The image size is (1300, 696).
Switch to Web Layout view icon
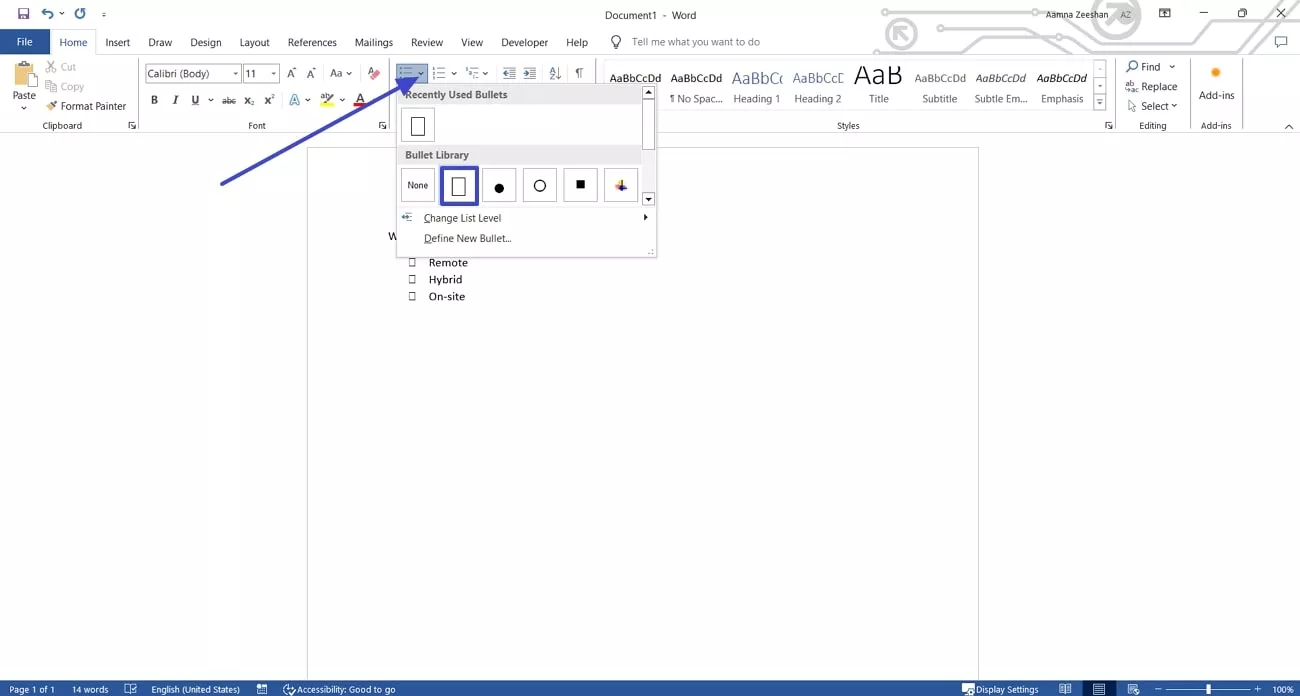(x=1133, y=689)
